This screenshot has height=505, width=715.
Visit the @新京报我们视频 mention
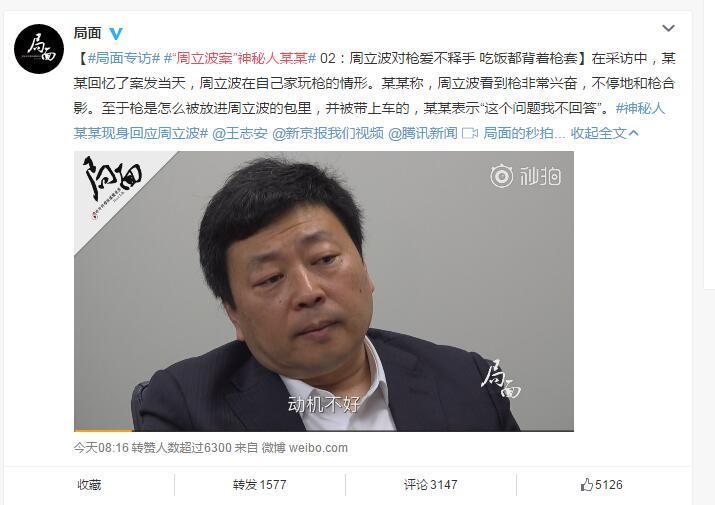tap(328, 133)
